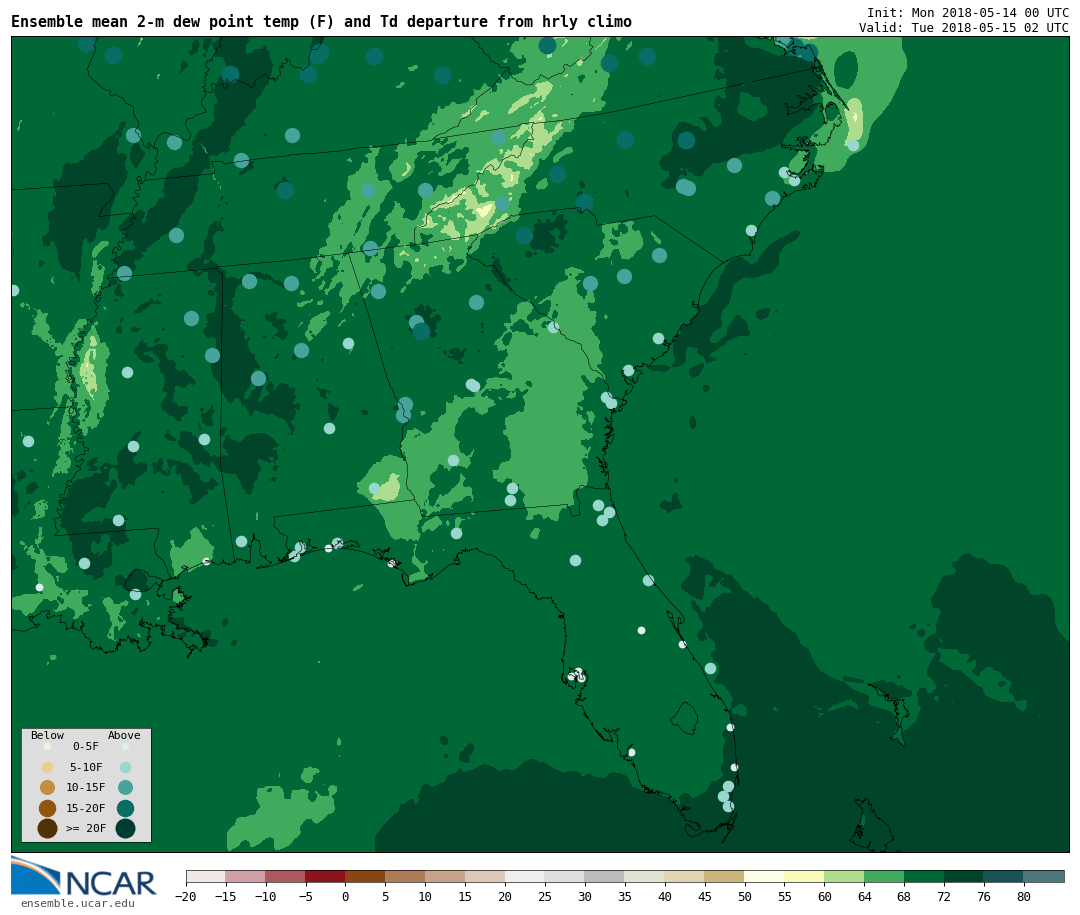
Task: Select the Above >= 20F darkest teal circle
Action: pos(125,828)
